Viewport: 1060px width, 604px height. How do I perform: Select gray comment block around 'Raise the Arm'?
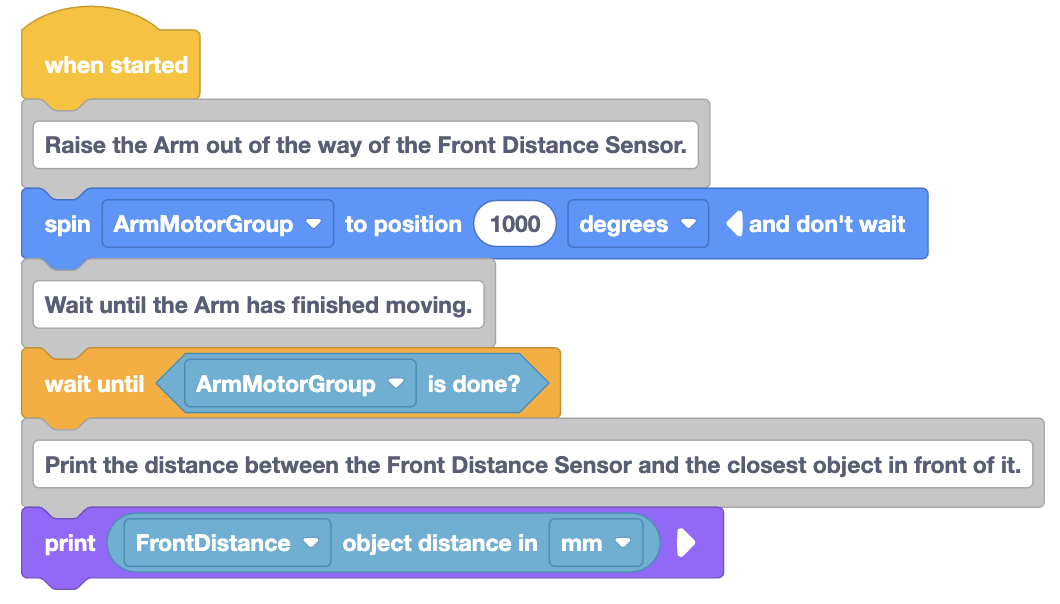point(366,143)
